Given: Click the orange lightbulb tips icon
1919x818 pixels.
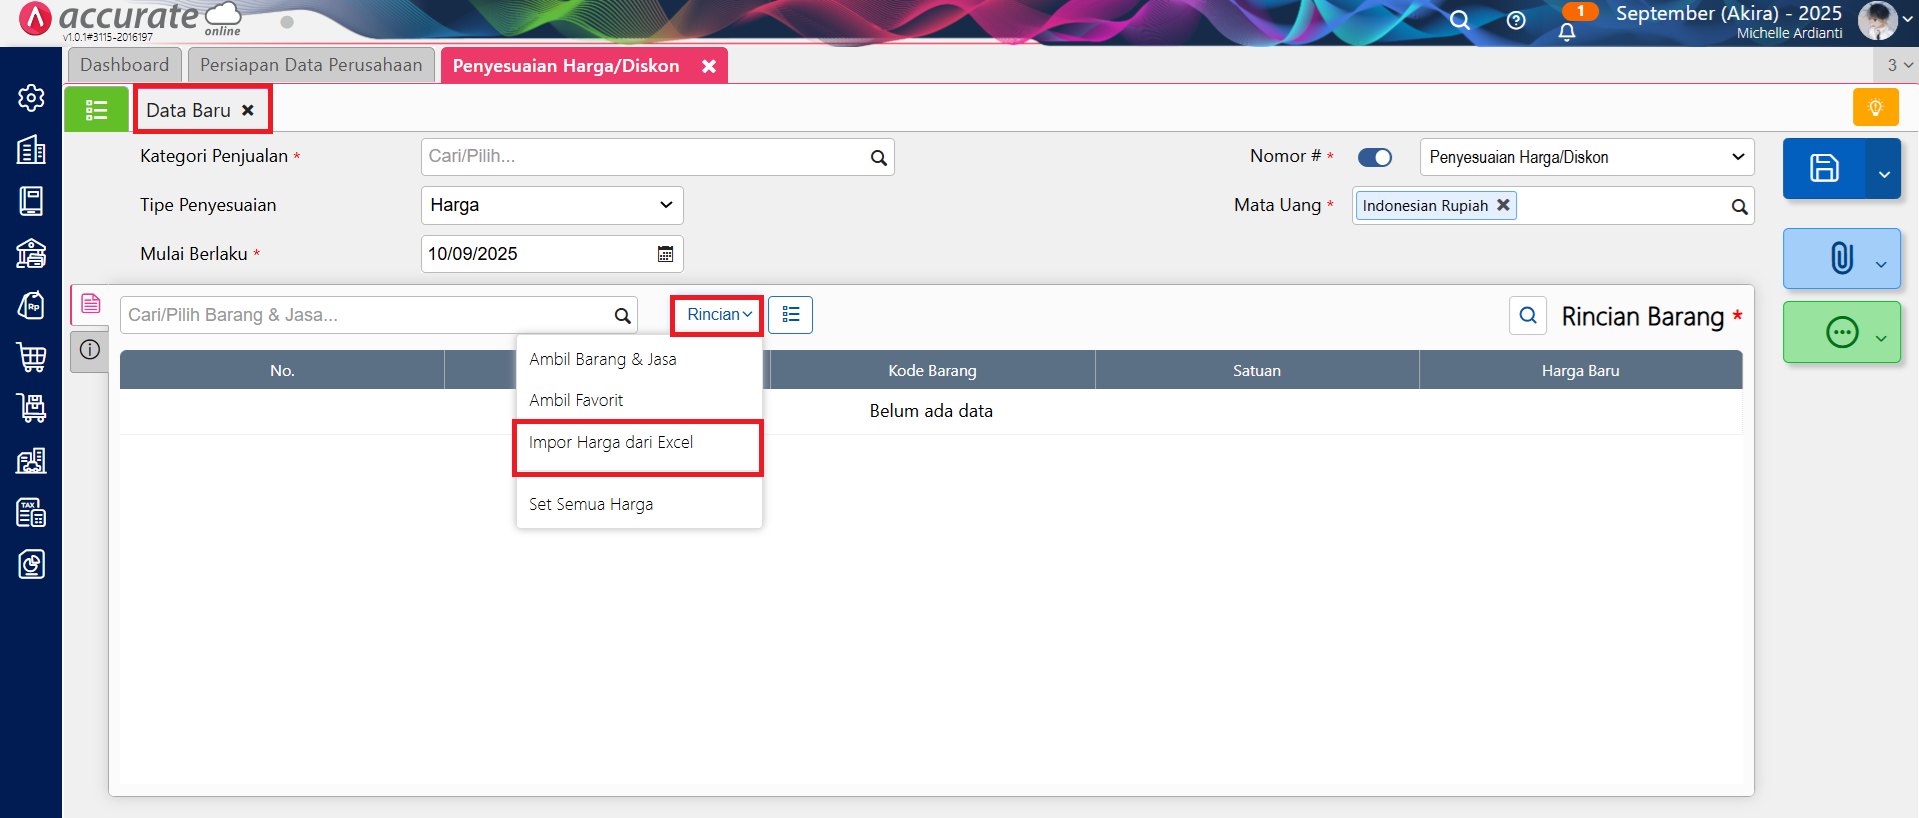Looking at the screenshot, I should coord(1875,108).
